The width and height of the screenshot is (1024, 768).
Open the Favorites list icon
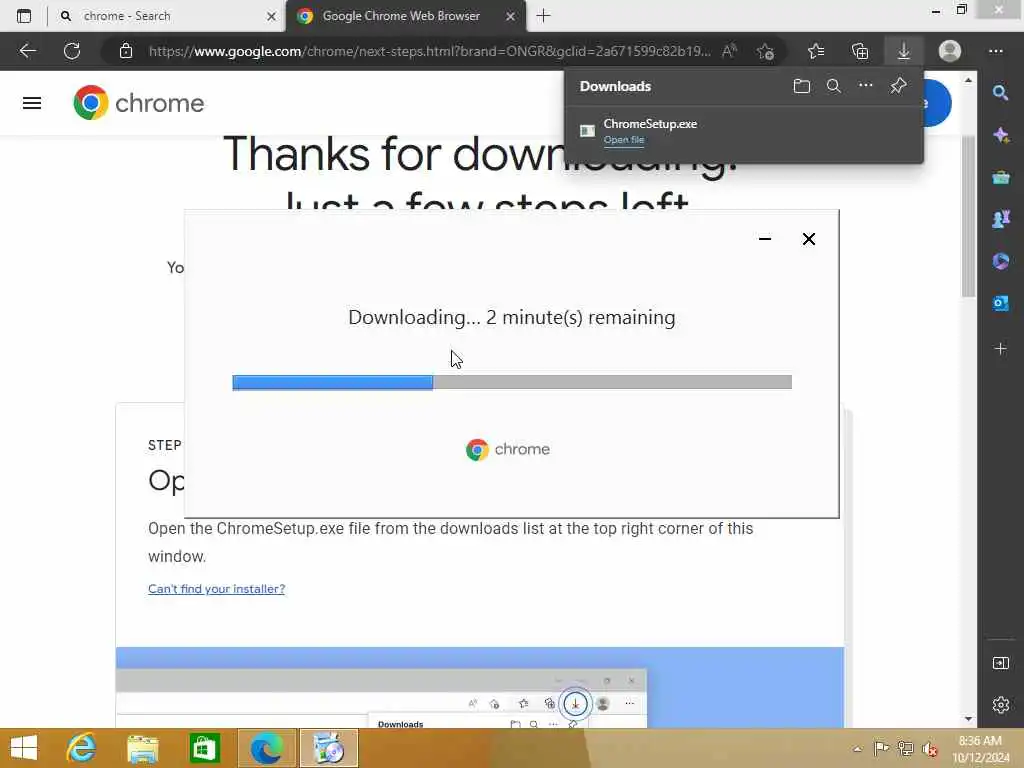(816, 51)
